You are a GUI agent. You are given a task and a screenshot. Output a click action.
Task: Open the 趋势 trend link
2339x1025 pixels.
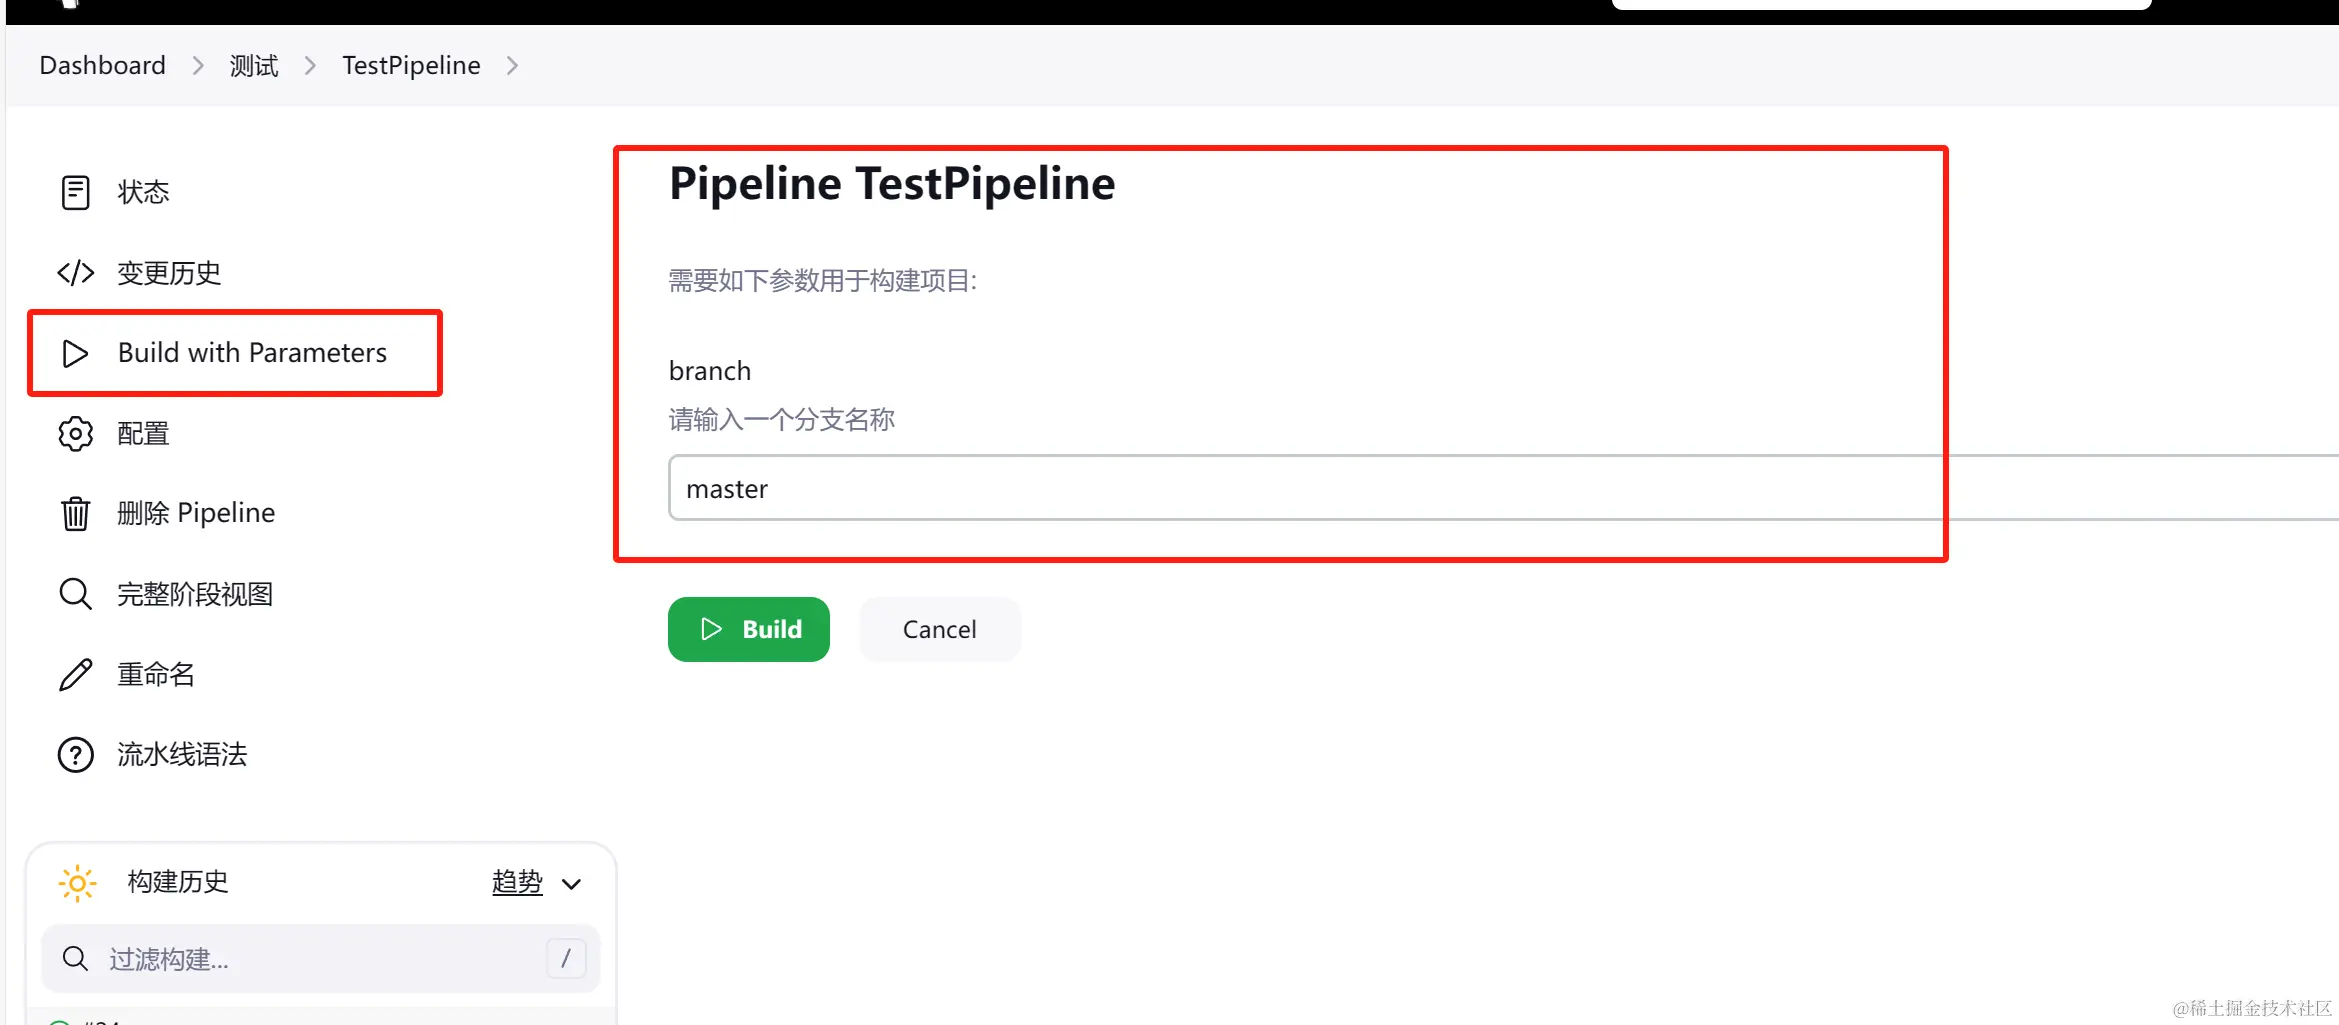click(517, 882)
